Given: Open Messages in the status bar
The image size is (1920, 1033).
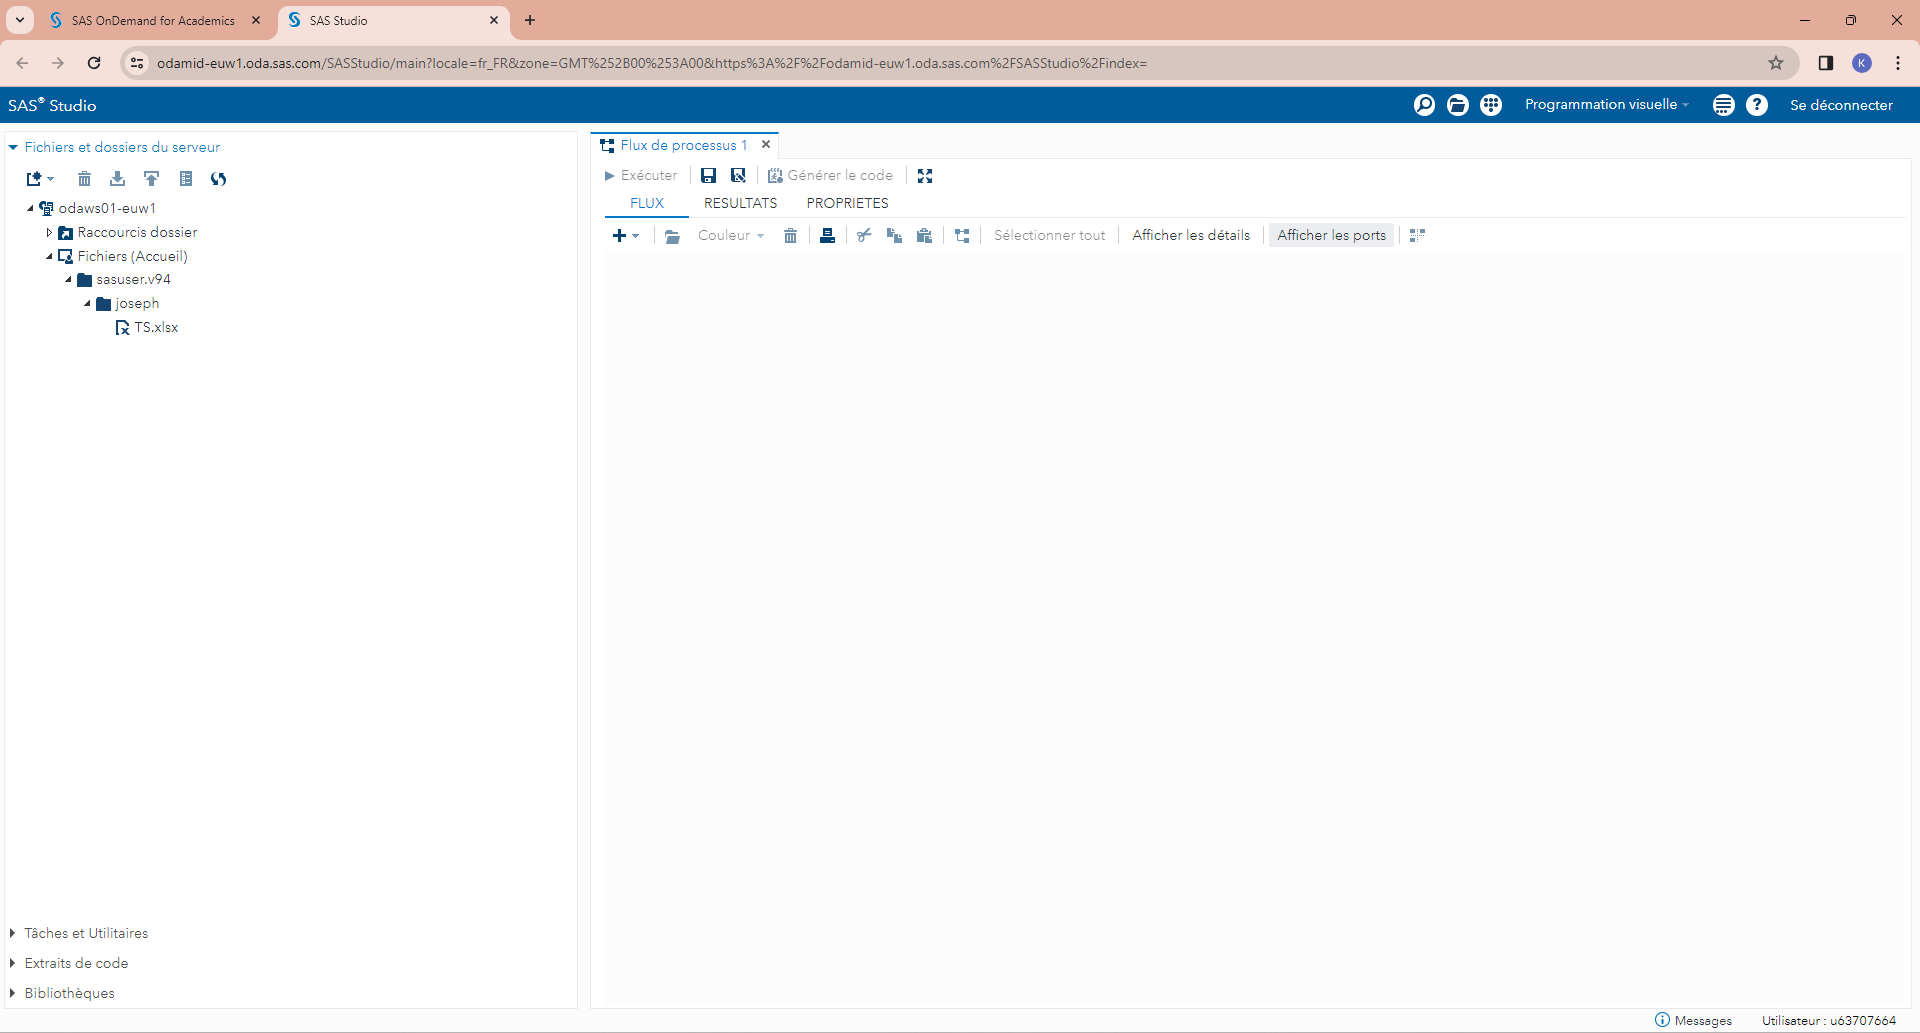Looking at the screenshot, I should [1693, 1020].
